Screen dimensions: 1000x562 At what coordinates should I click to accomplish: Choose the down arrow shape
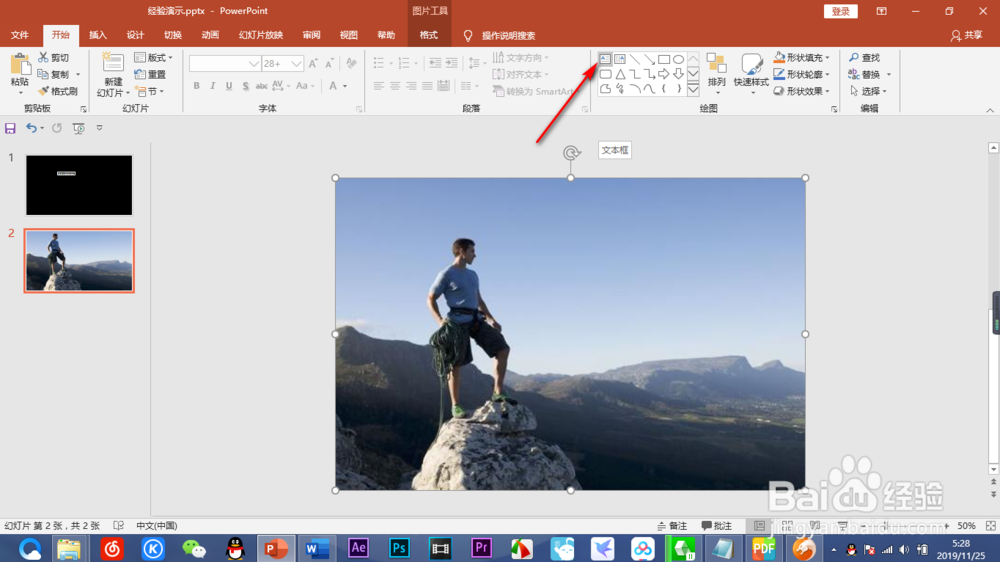(x=679, y=74)
